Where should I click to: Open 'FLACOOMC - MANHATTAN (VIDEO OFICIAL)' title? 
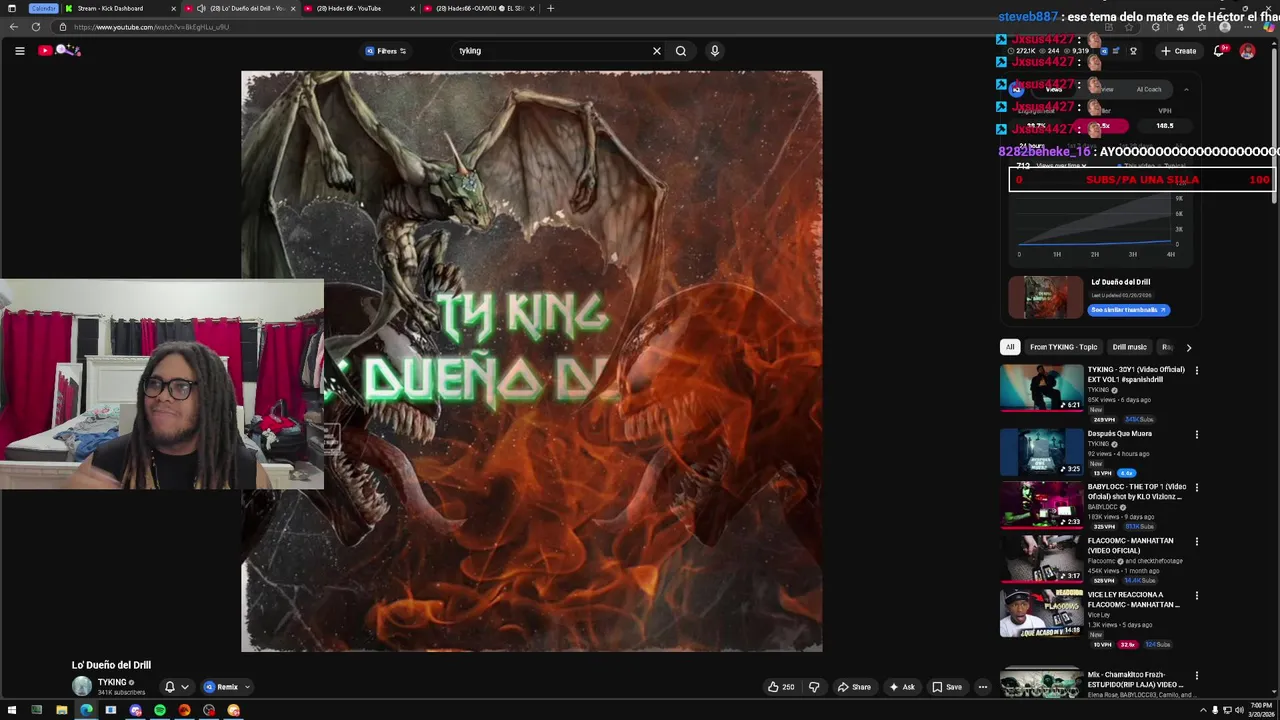(x=1131, y=546)
